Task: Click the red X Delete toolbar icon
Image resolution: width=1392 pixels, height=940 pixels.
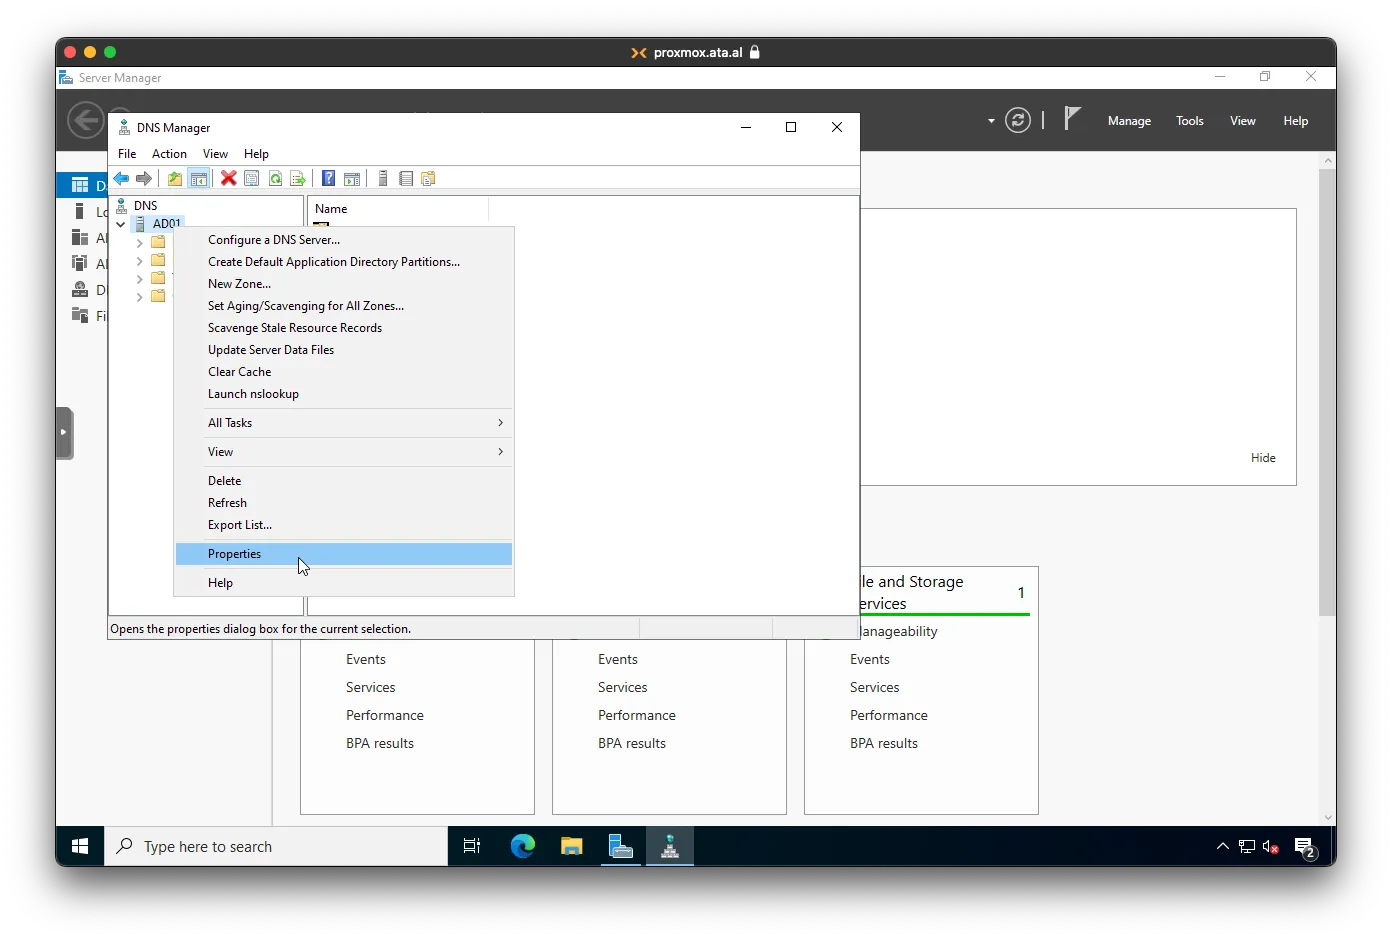Action: (x=229, y=178)
